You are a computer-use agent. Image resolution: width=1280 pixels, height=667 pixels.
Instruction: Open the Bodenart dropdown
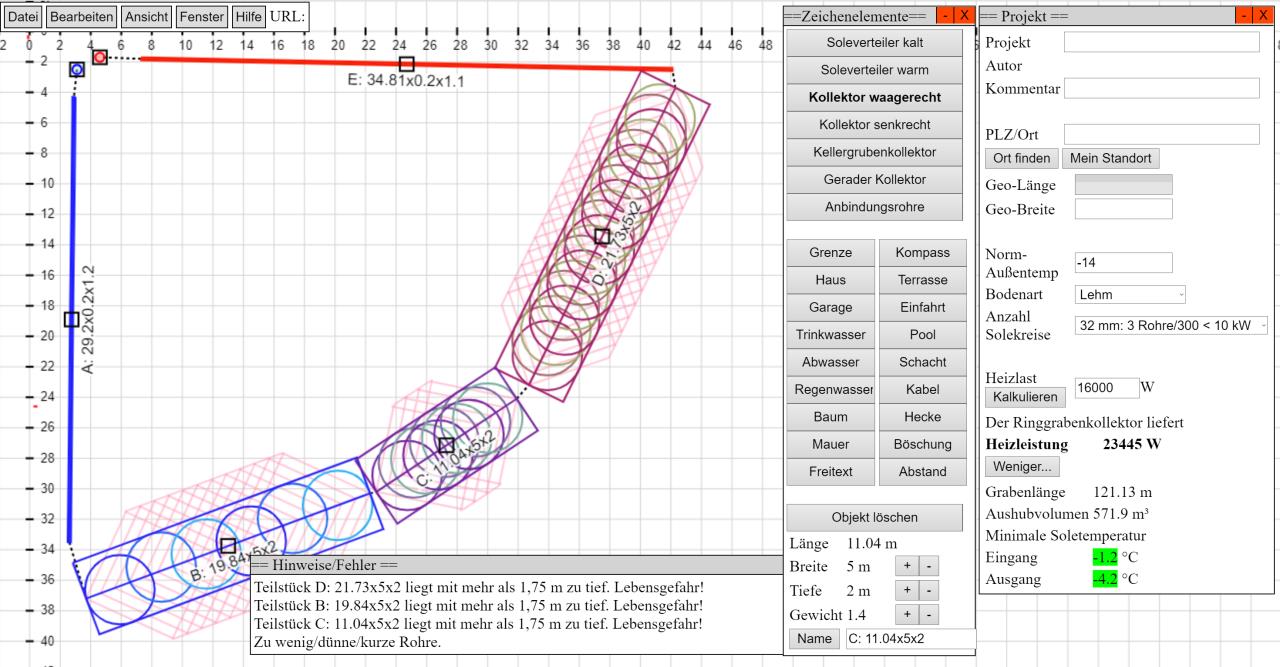[x=1130, y=295]
